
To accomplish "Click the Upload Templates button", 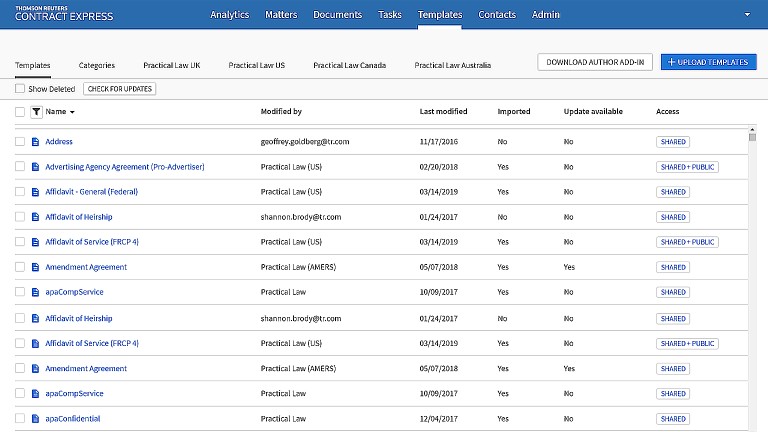I will click(x=708, y=62).
